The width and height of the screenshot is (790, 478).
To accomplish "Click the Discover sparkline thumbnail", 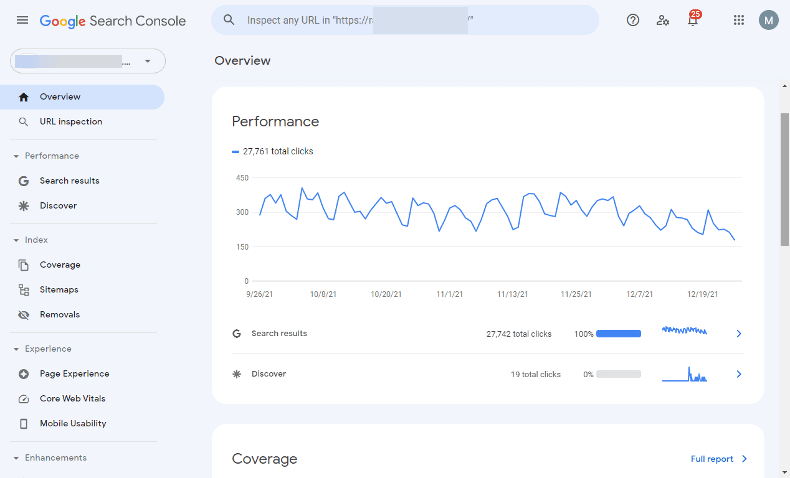I will [x=684, y=374].
